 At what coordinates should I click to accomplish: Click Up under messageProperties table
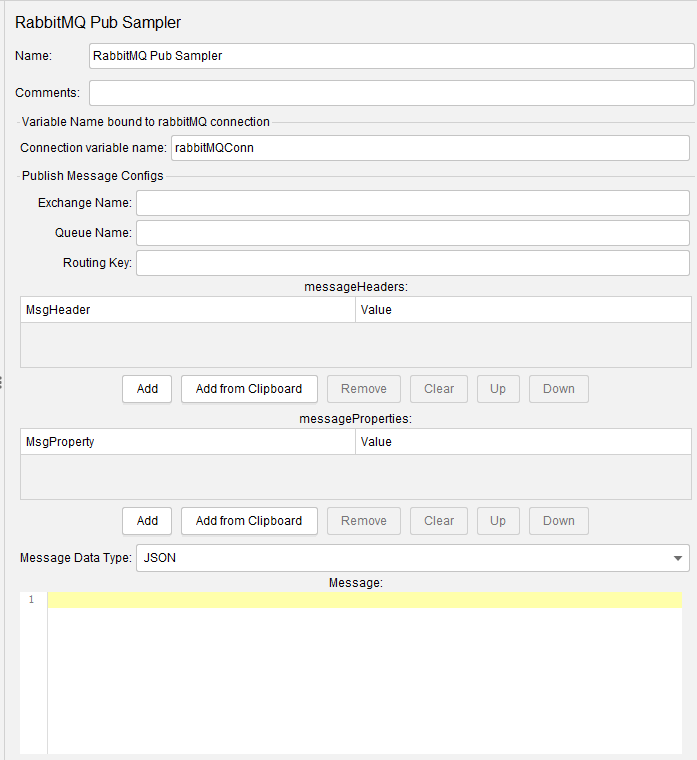pos(498,521)
